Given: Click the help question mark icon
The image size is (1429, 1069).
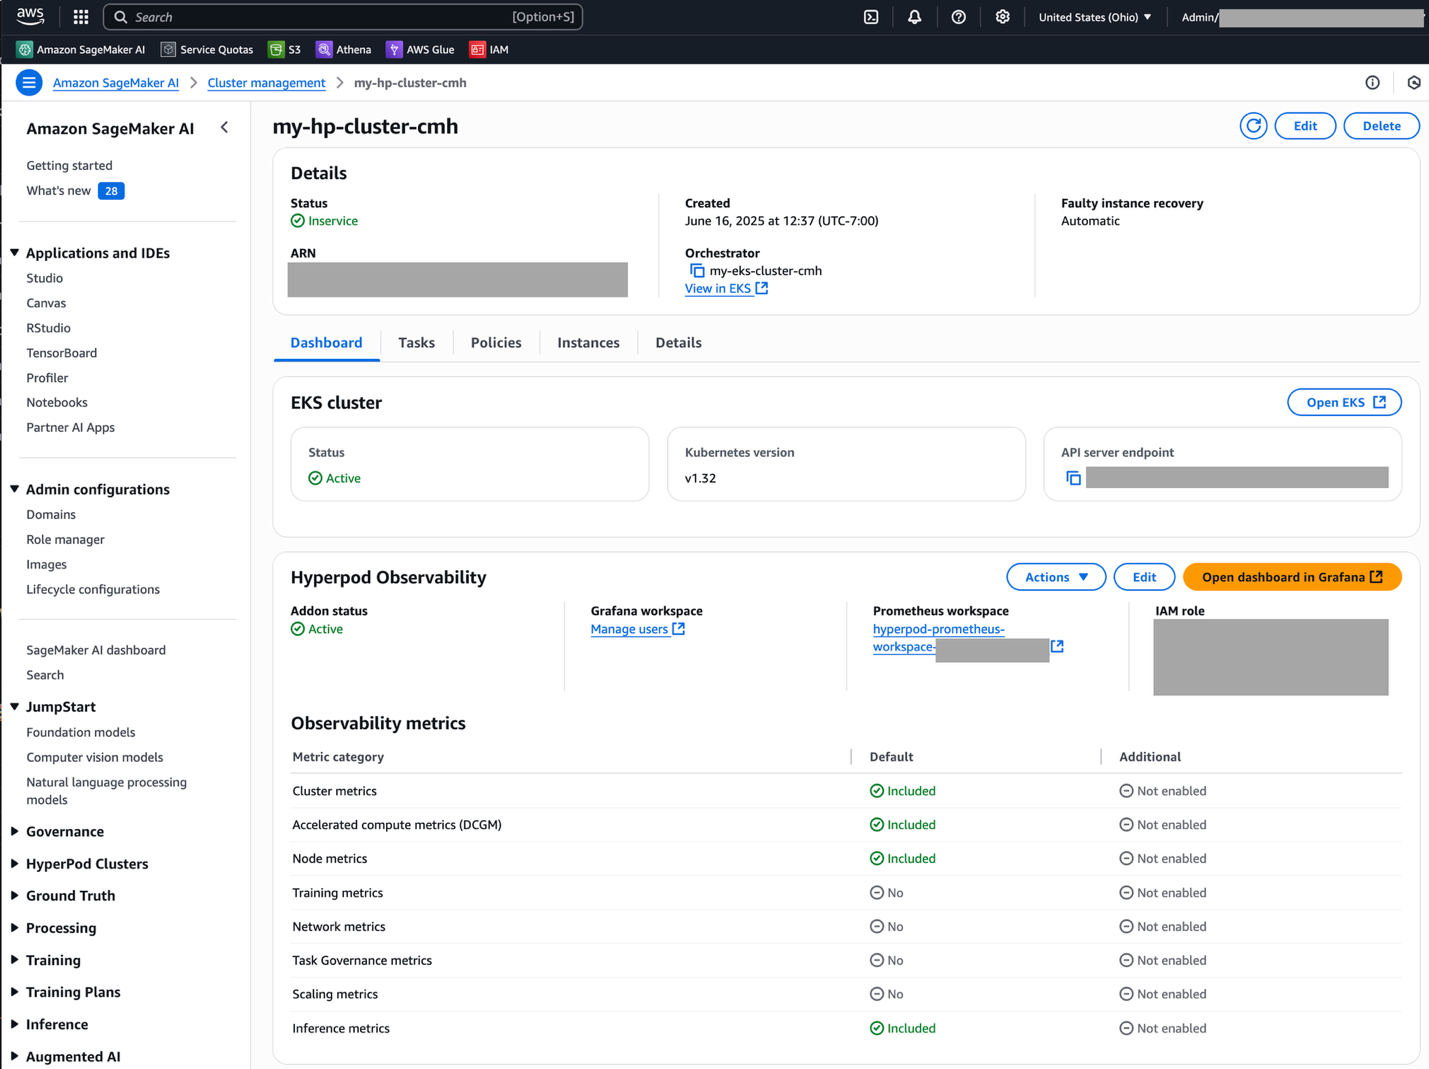Looking at the screenshot, I should [958, 17].
